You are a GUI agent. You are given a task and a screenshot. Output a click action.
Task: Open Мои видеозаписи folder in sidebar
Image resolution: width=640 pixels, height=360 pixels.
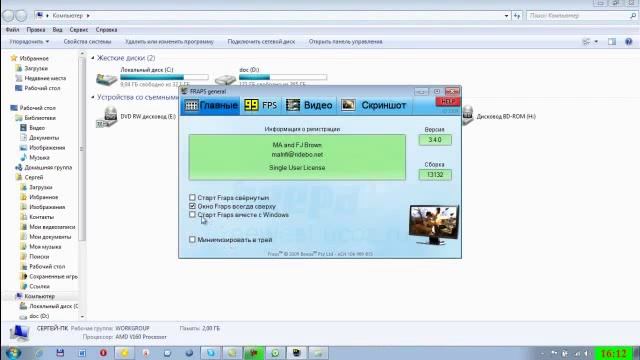click(x=52, y=227)
